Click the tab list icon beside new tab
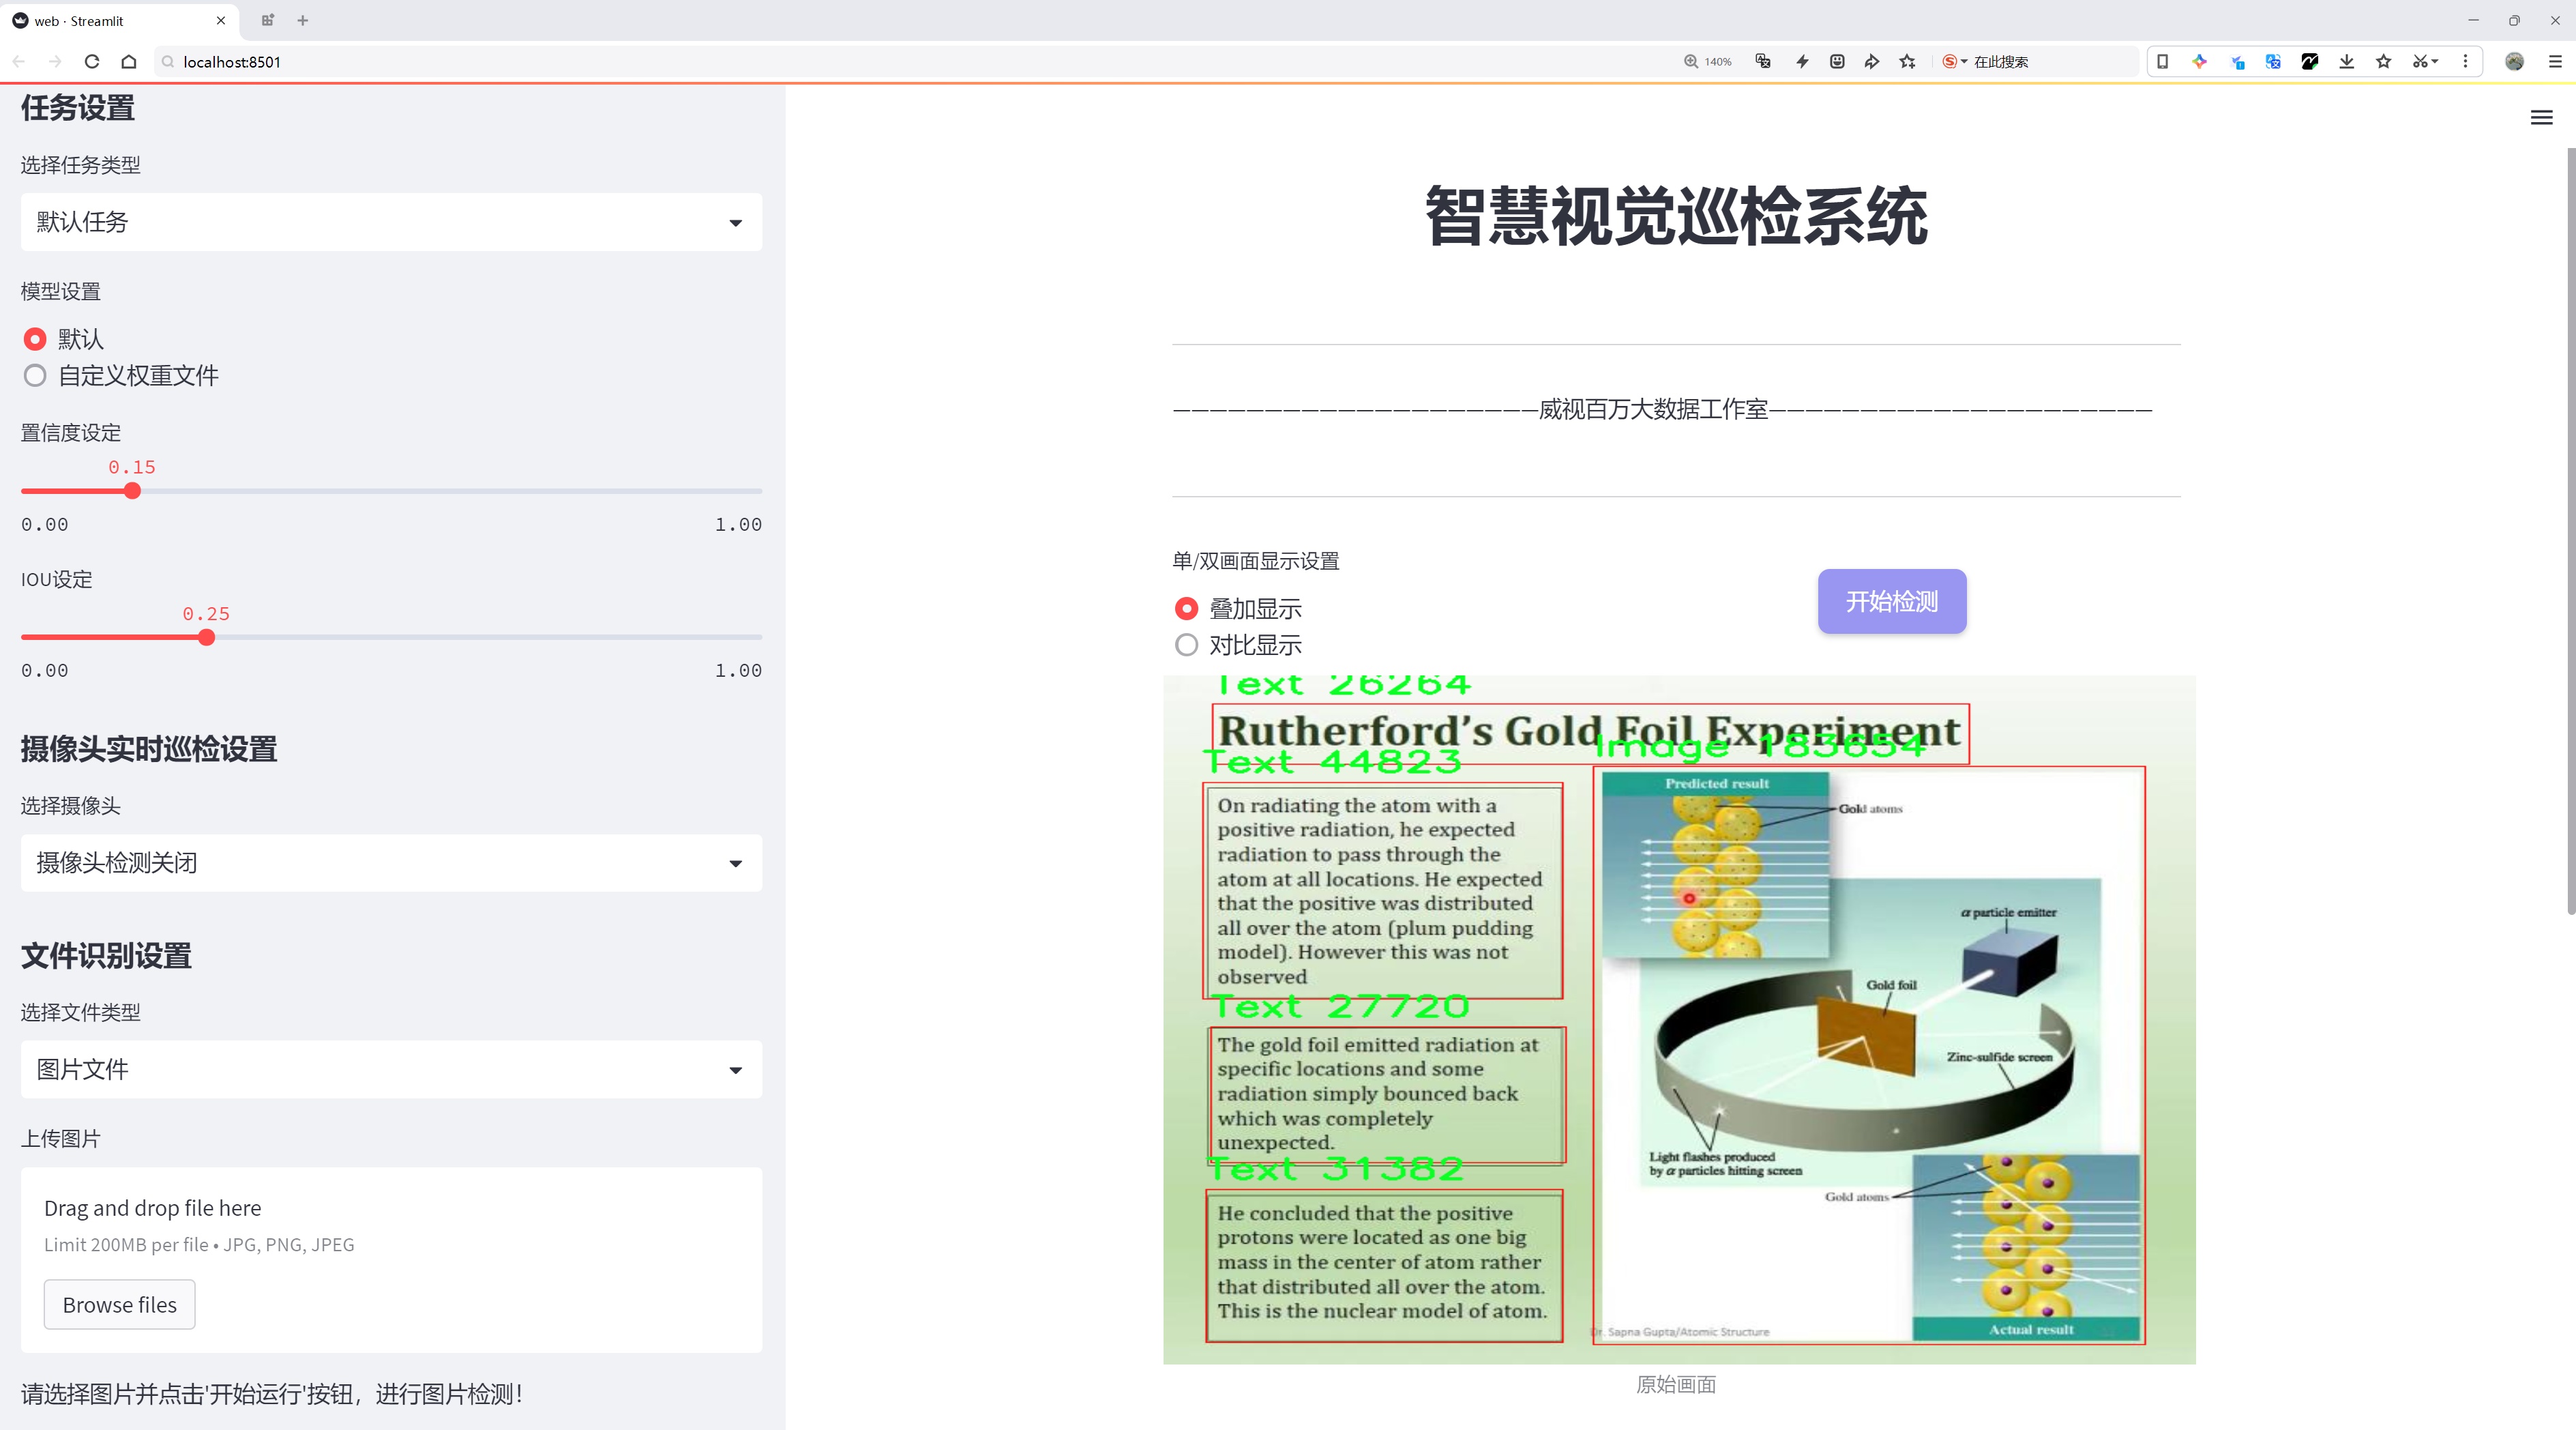 (267, 20)
